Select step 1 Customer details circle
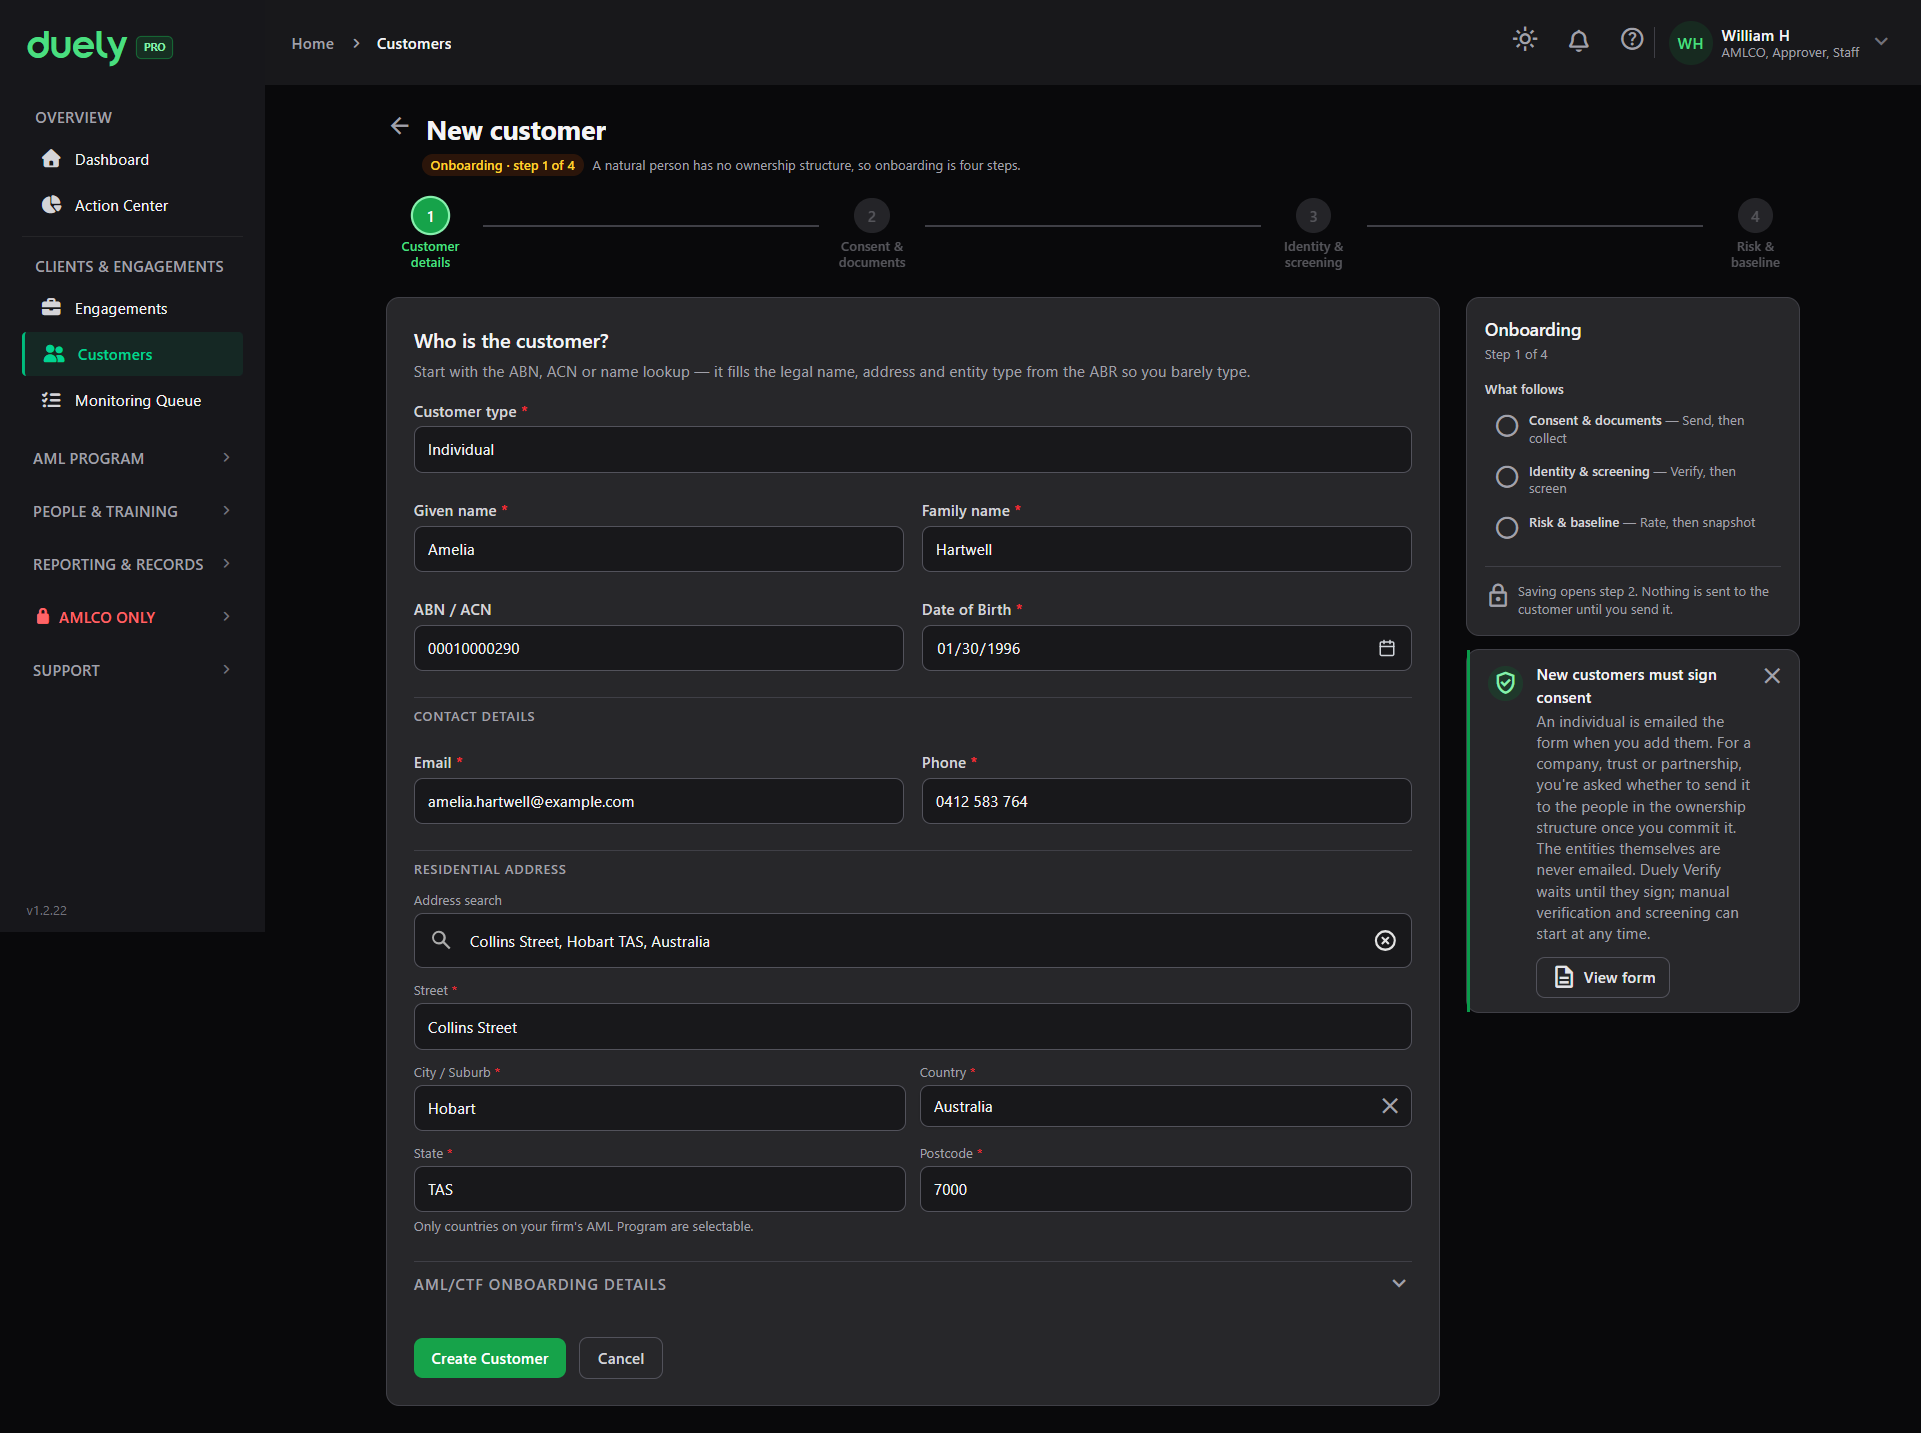 [x=431, y=216]
